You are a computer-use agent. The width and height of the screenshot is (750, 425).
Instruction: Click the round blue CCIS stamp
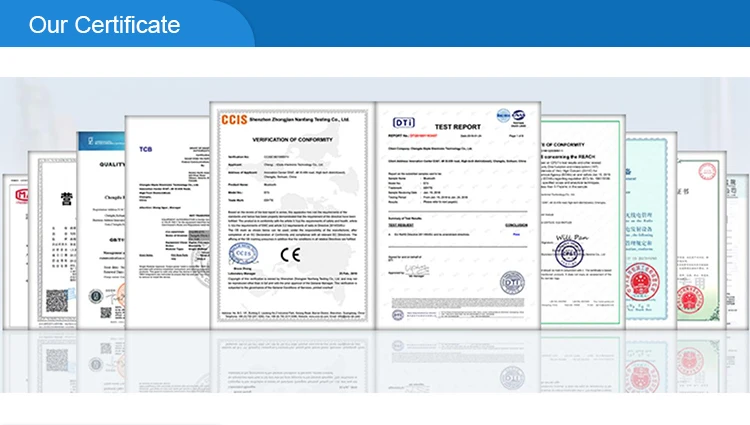point(245,254)
